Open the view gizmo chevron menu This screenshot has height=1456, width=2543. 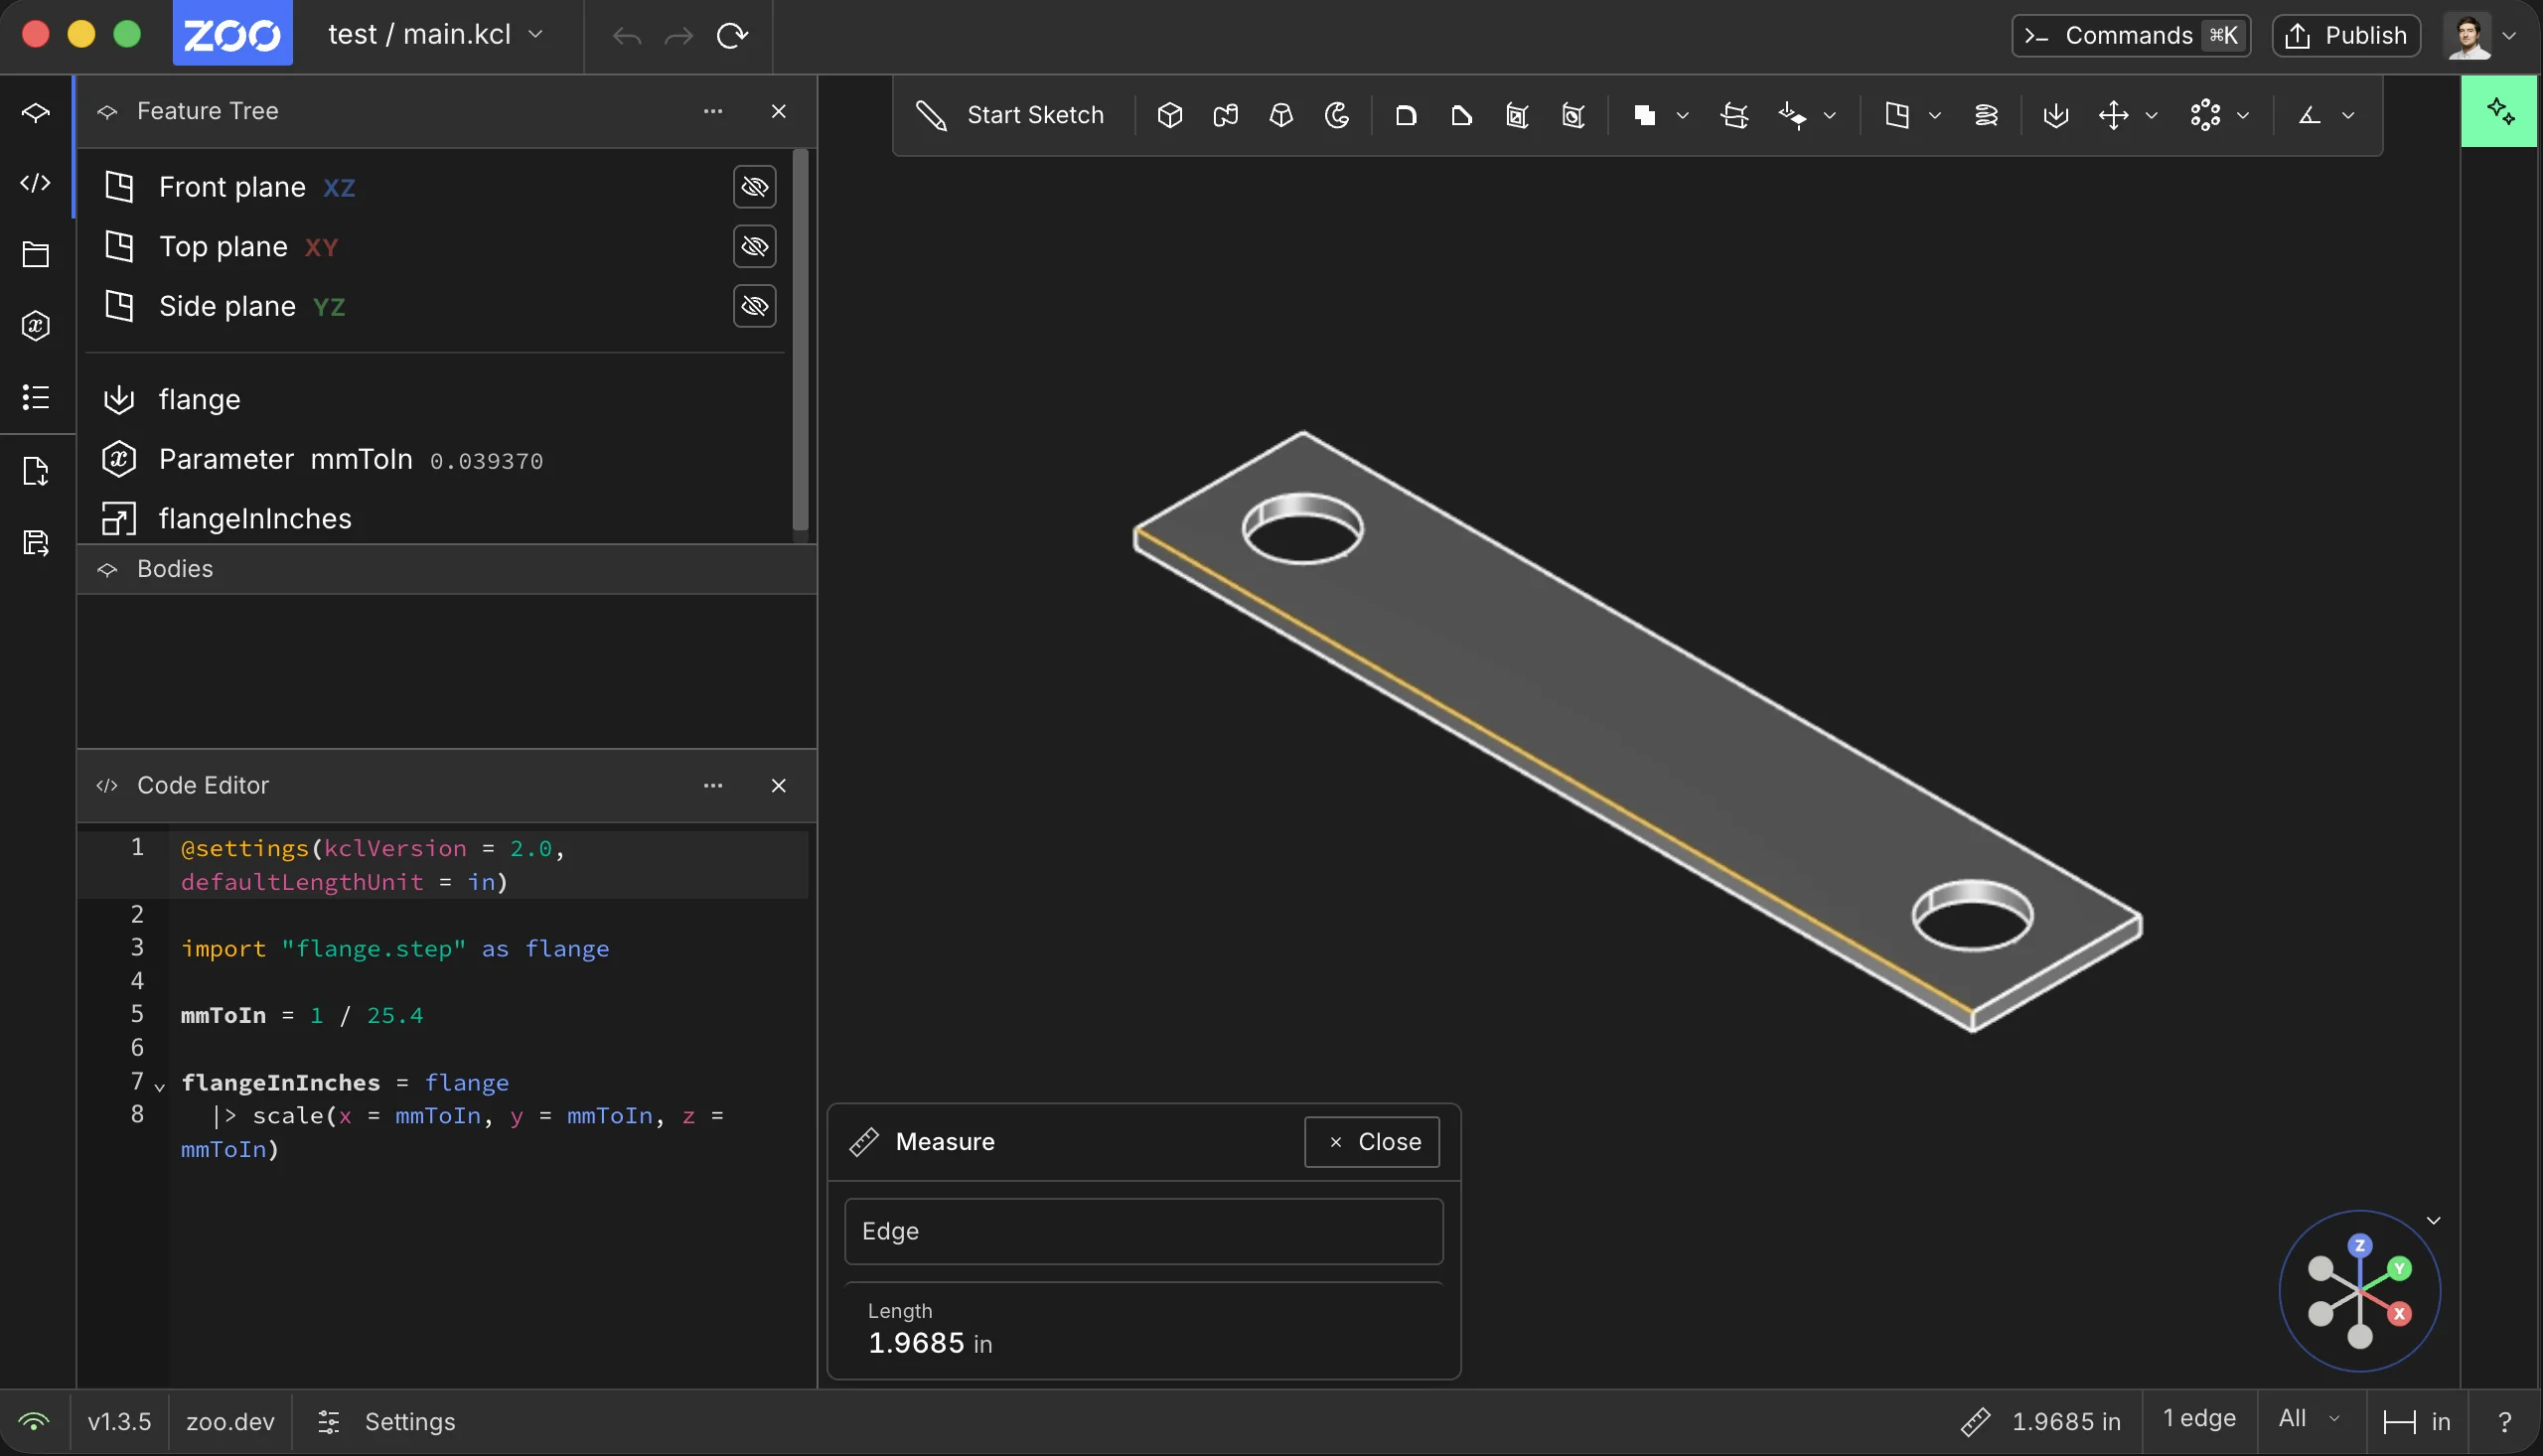[x=2434, y=1220]
